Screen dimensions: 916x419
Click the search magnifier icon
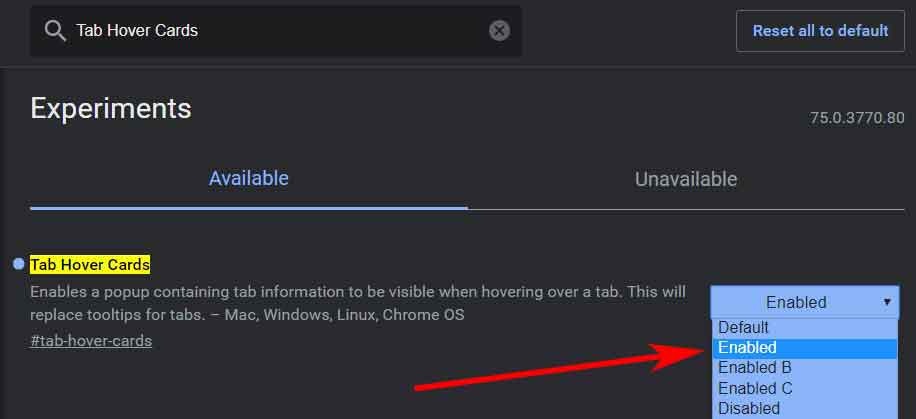(55, 31)
